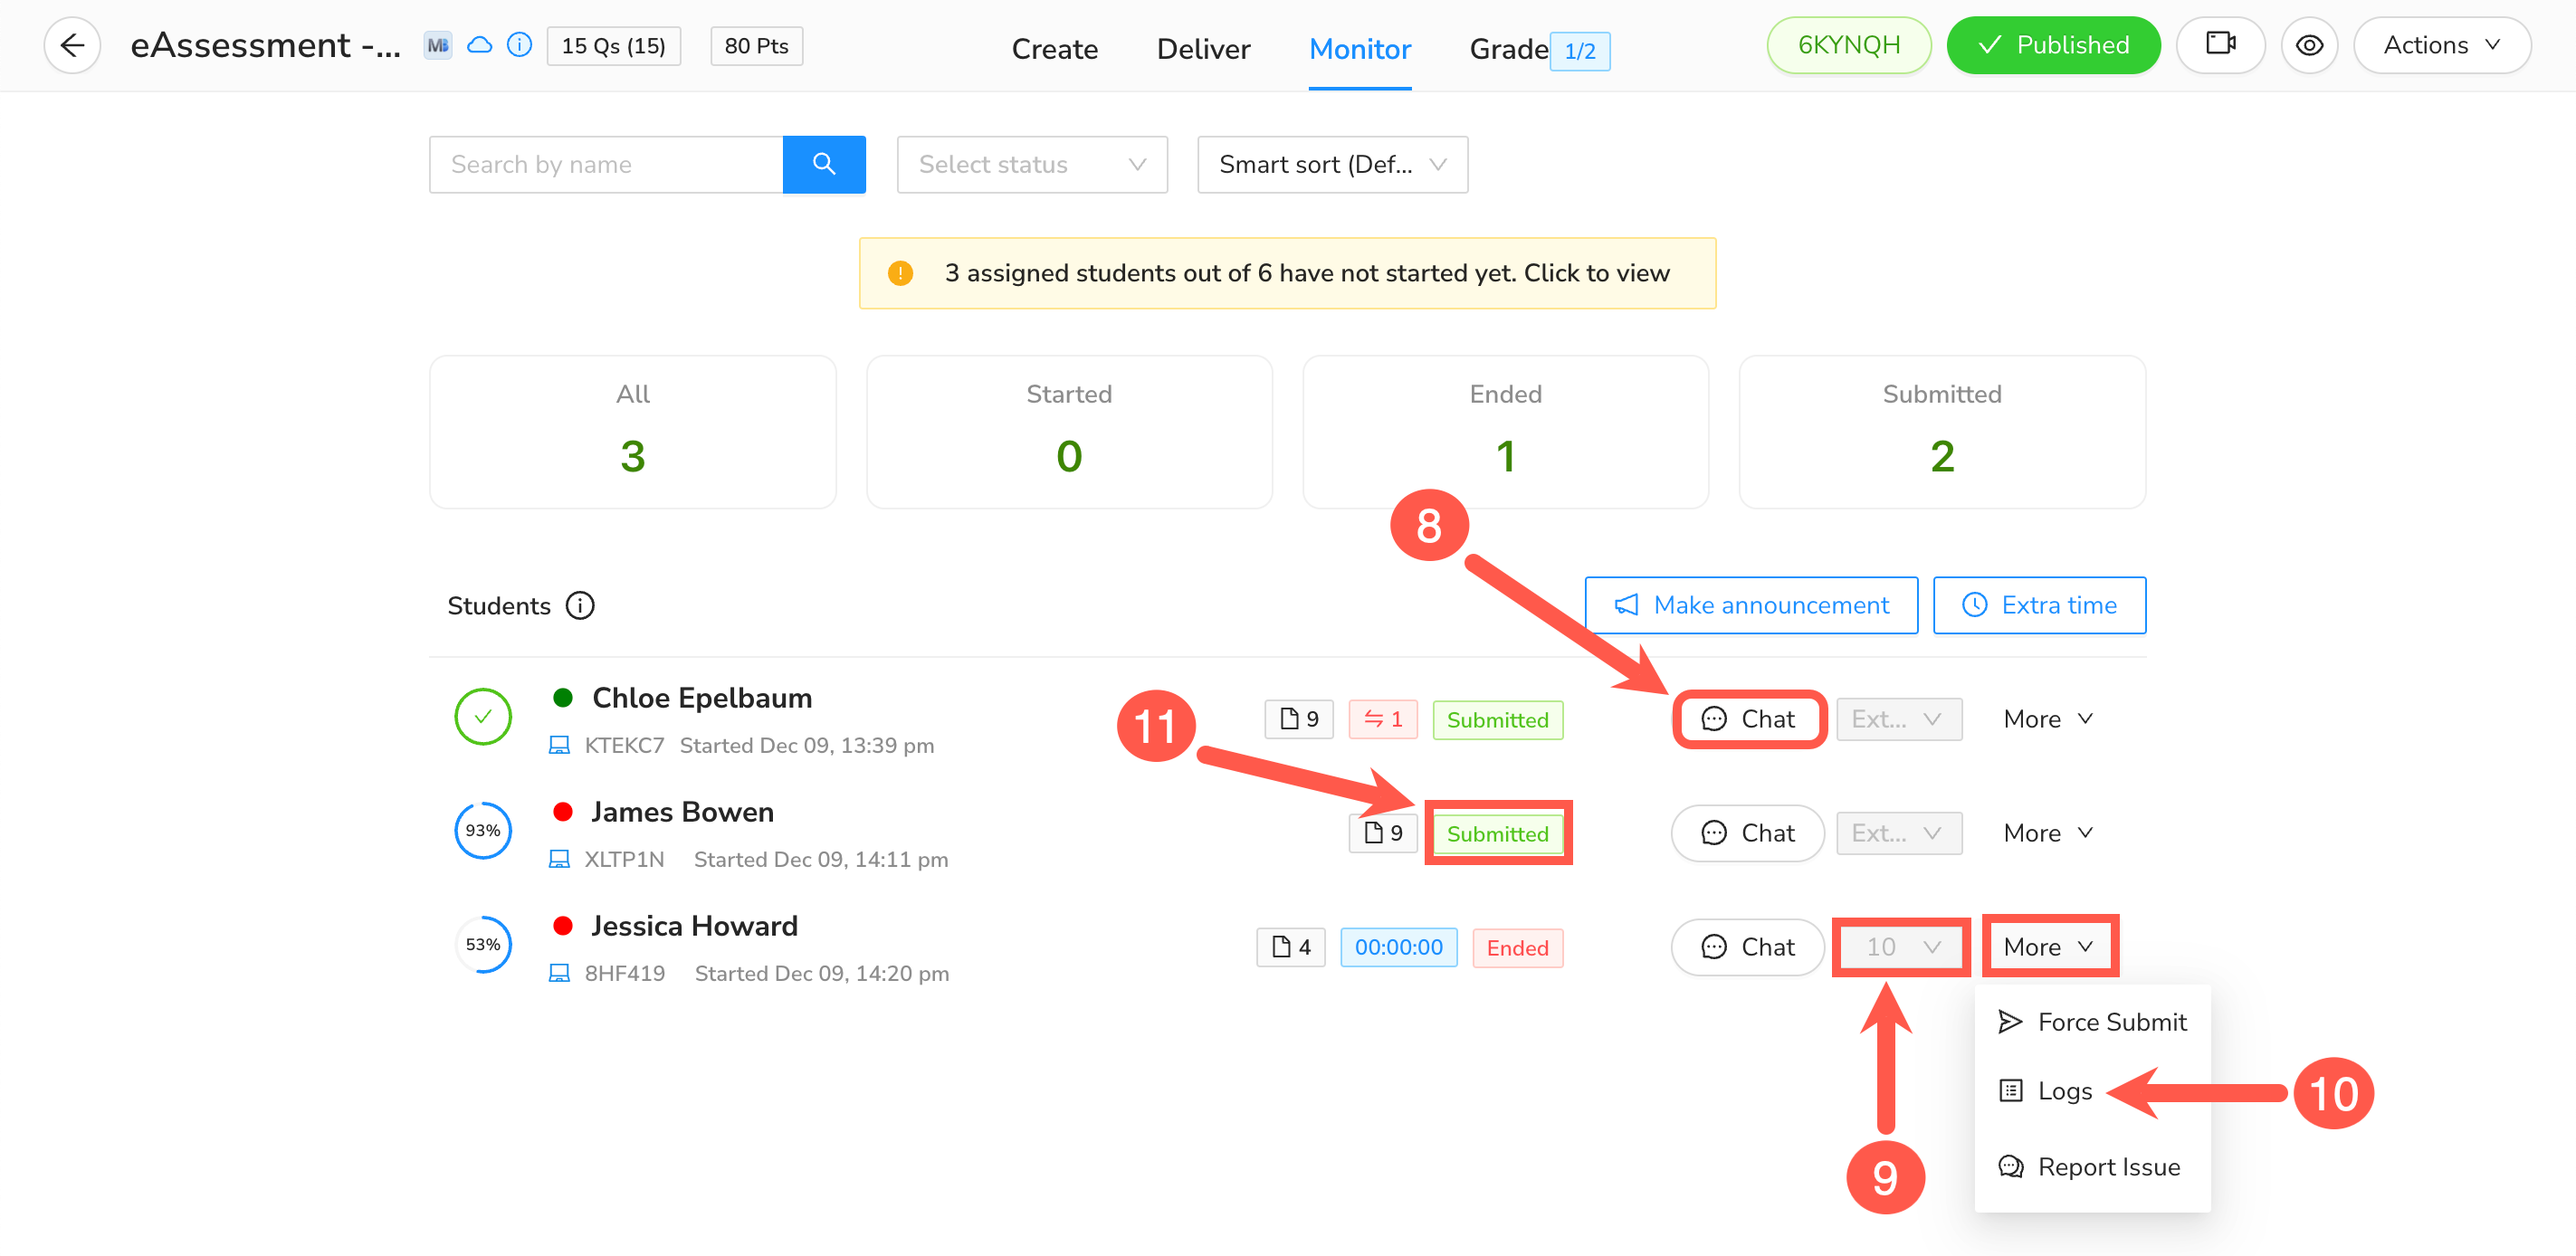Click the back arrow button
The height and width of the screenshot is (1256, 2576).
72,45
